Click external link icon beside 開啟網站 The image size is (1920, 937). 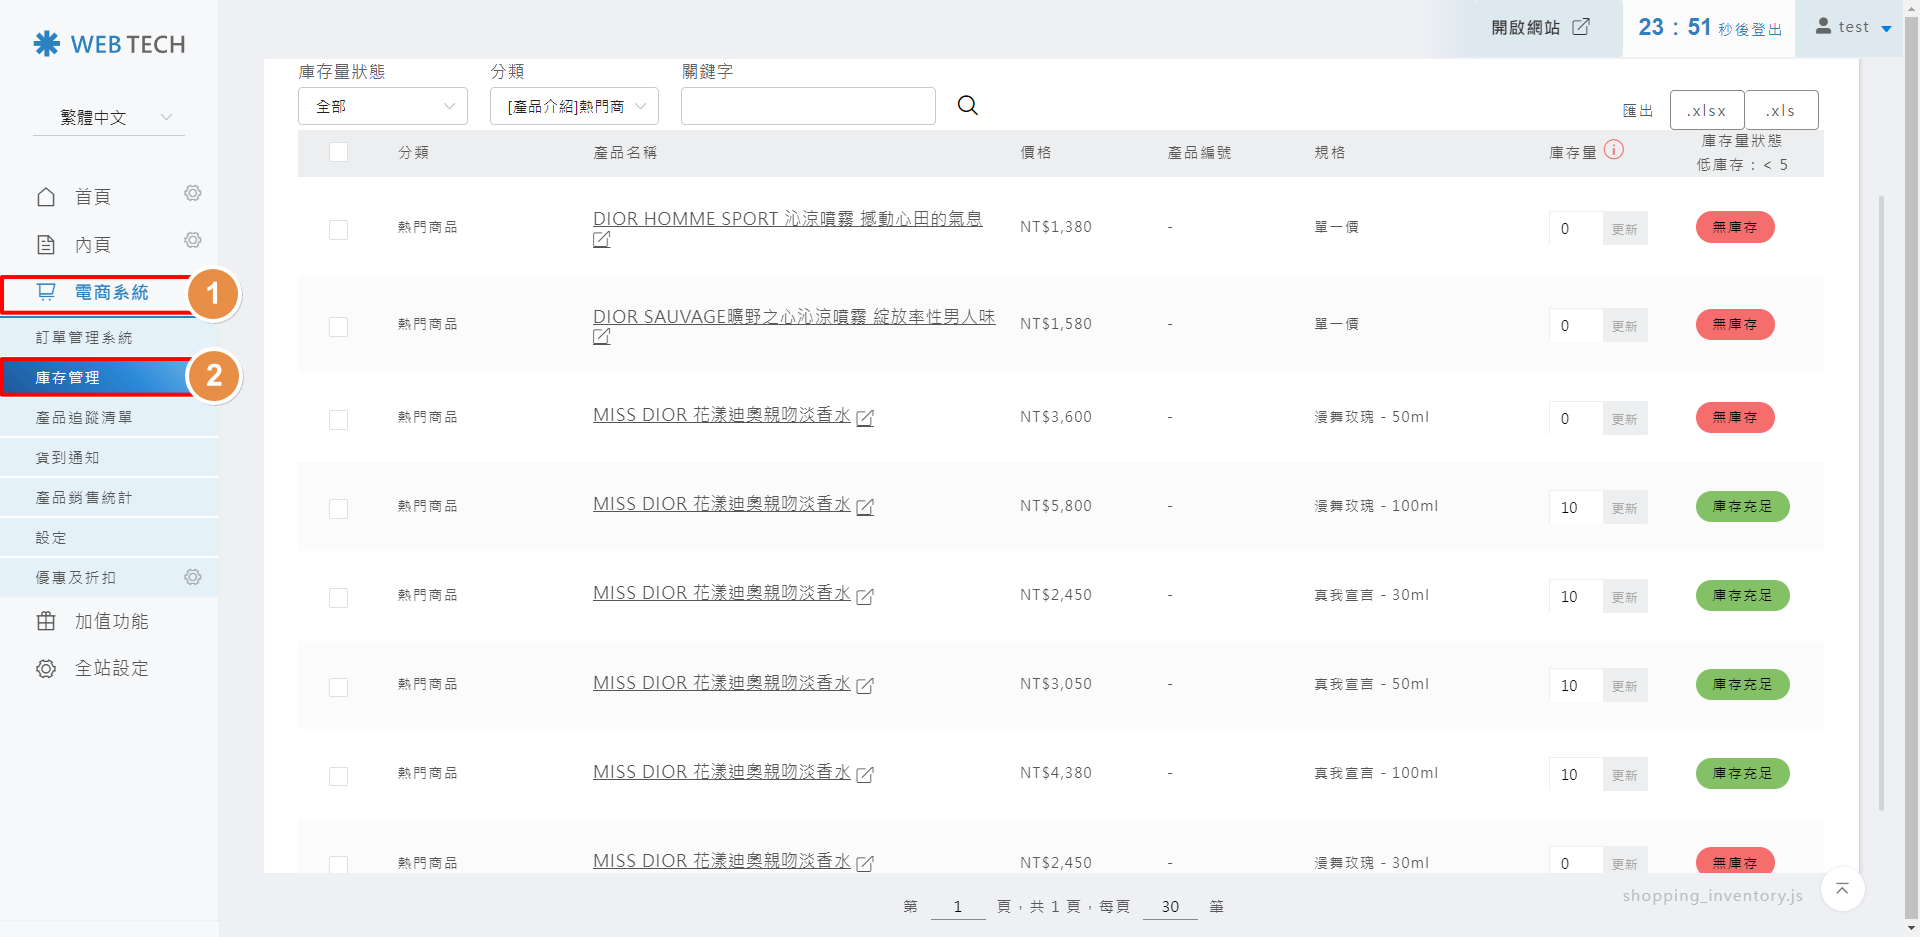(x=1581, y=27)
